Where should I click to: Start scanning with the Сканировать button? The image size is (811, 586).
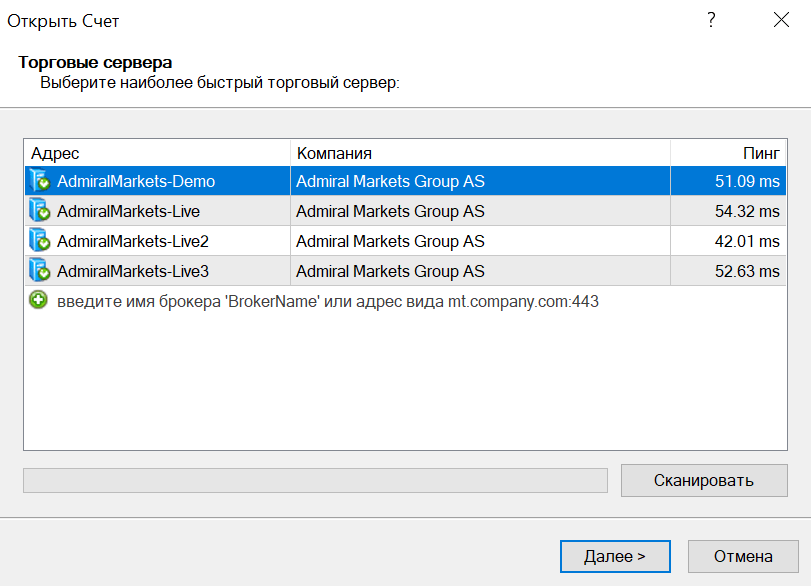click(704, 480)
